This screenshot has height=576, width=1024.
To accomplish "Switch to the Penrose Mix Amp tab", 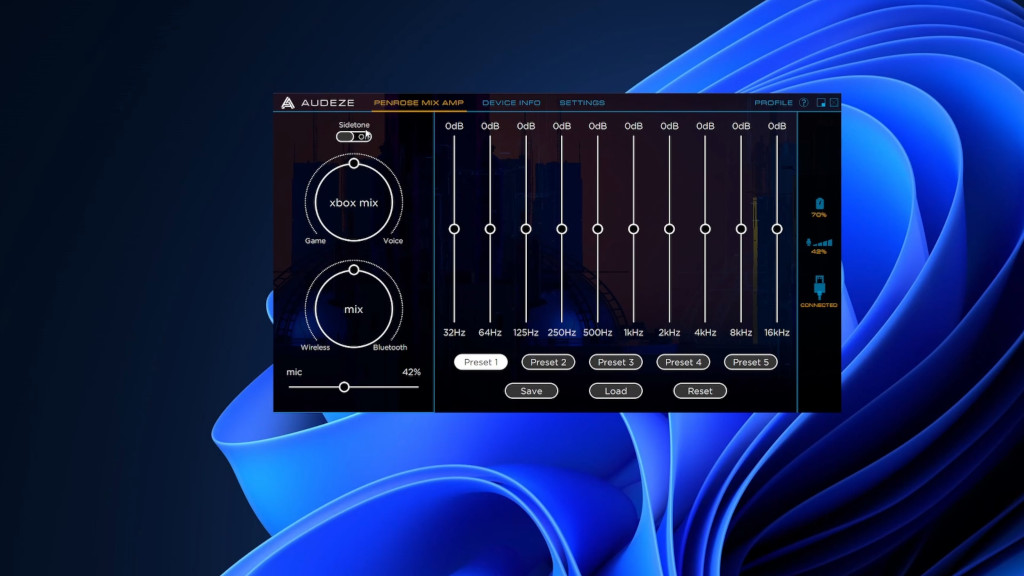I will pyautogui.click(x=419, y=103).
